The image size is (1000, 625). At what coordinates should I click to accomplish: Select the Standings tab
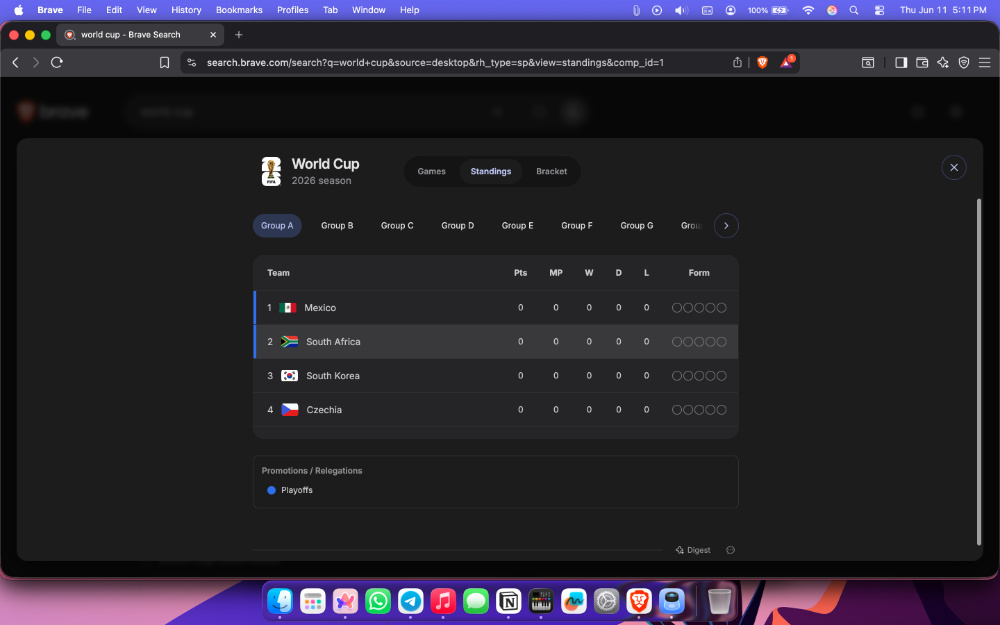point(490,172)
